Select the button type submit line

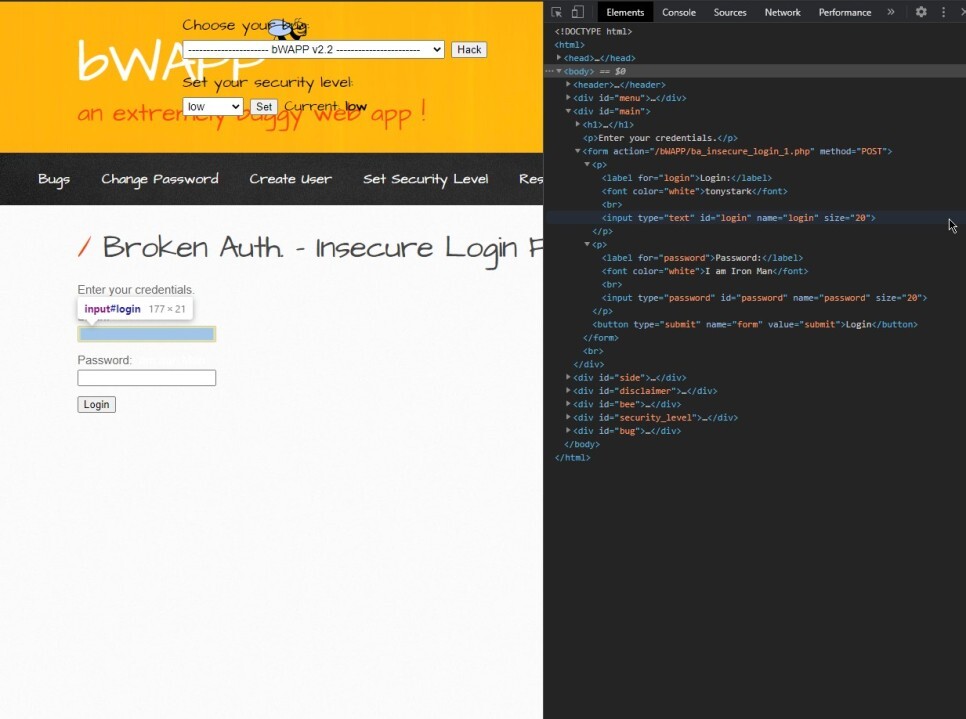tap(755, 325)
